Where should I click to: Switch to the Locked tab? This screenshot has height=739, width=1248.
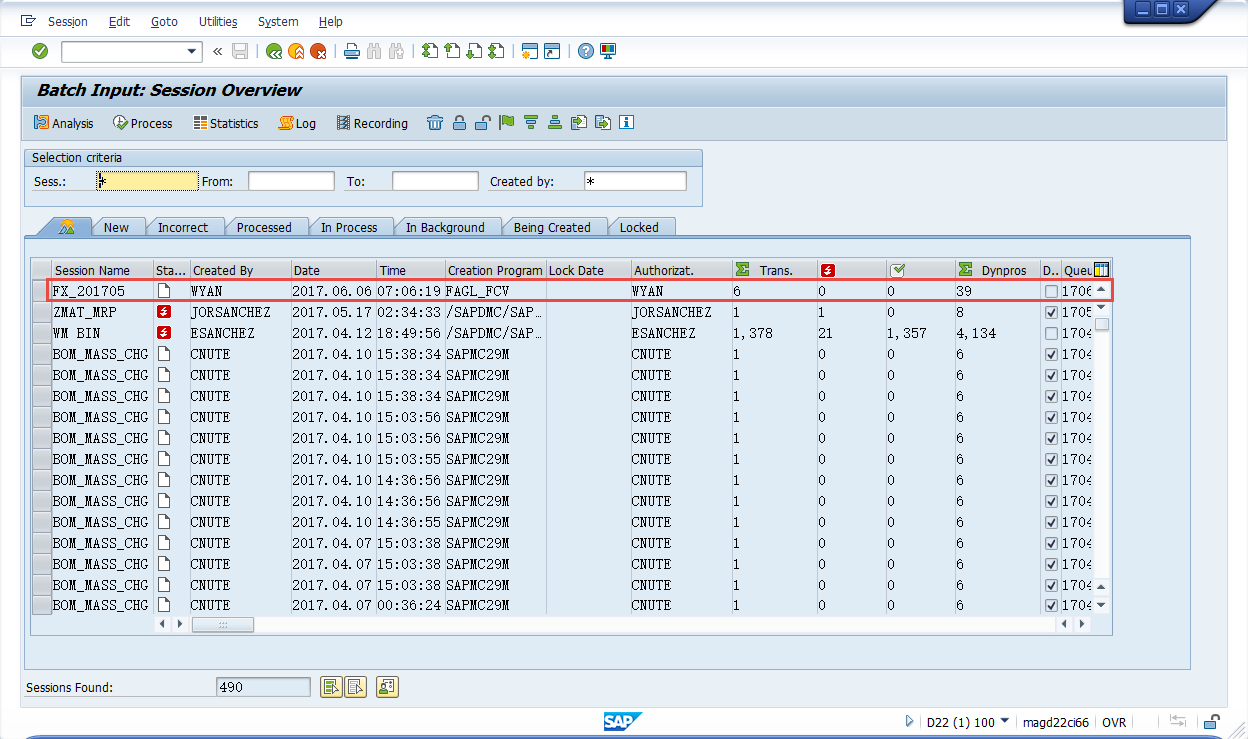click(639, 227)
